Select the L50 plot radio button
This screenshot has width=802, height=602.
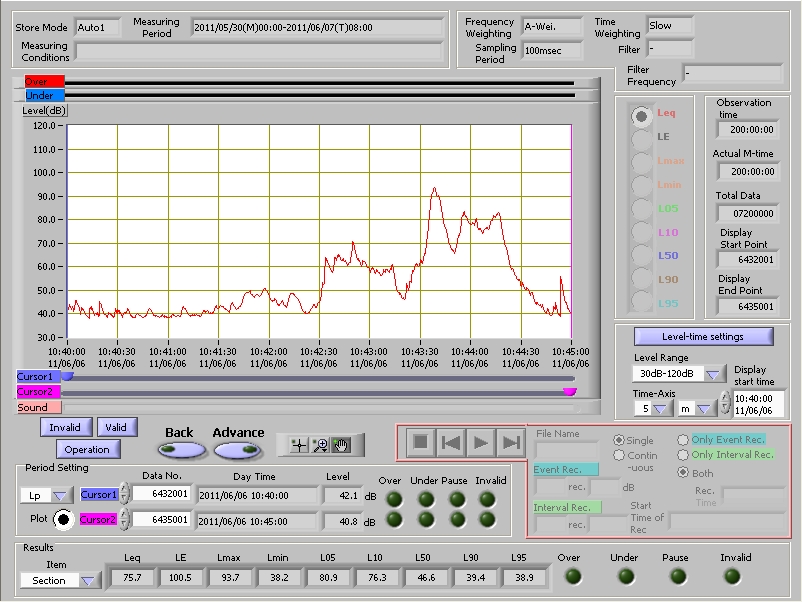(x=641, y=256)
